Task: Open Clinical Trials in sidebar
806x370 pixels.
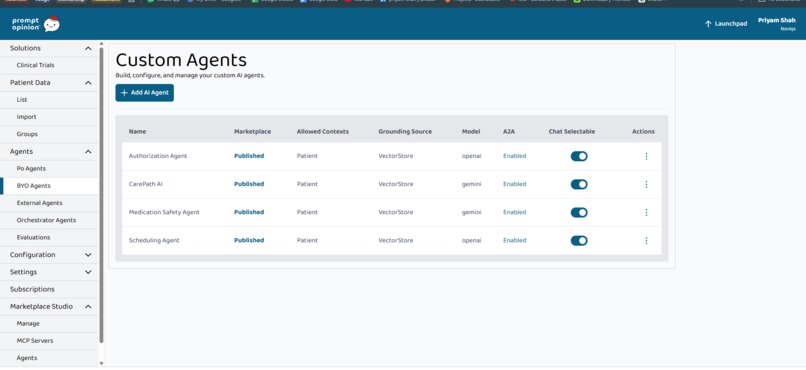Action: (35, 65)
